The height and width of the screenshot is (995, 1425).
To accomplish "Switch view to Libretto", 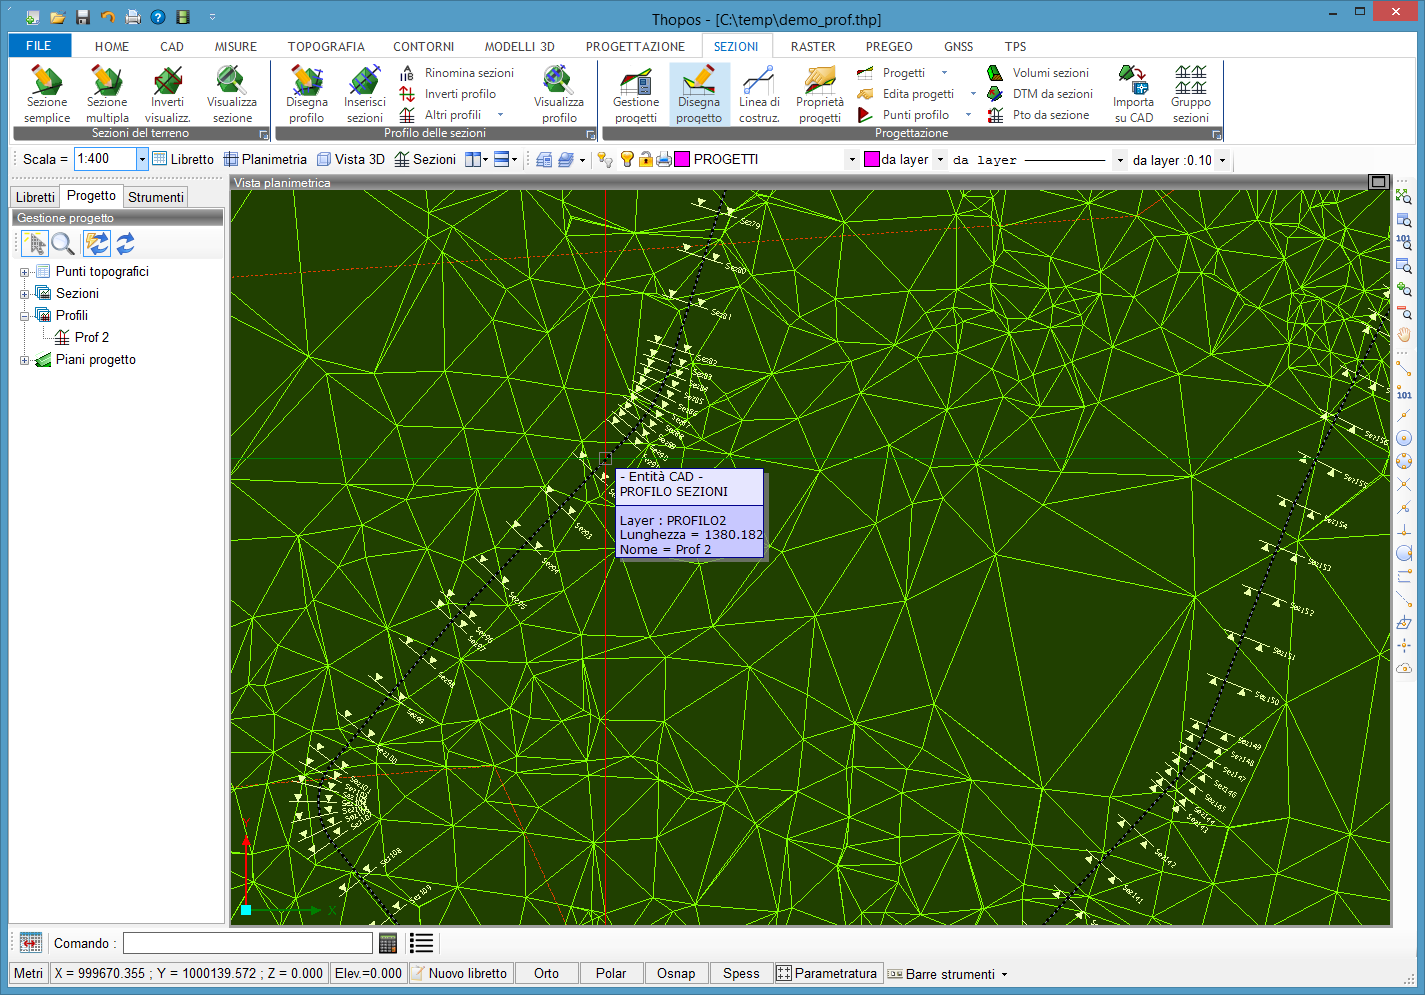I will [183, 159].
